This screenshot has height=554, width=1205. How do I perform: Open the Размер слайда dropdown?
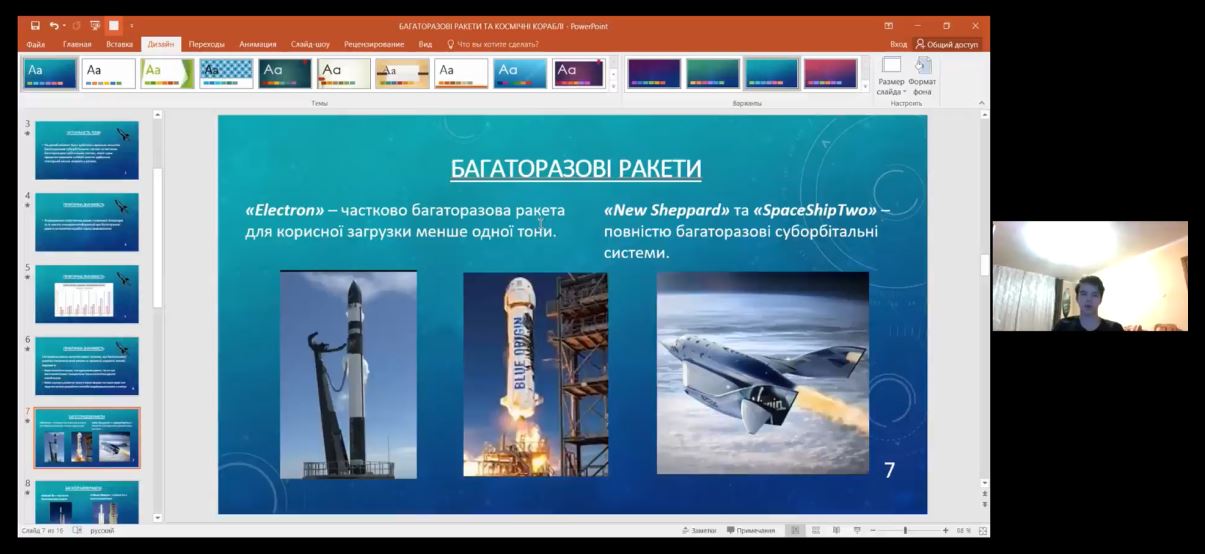(890, 77)
